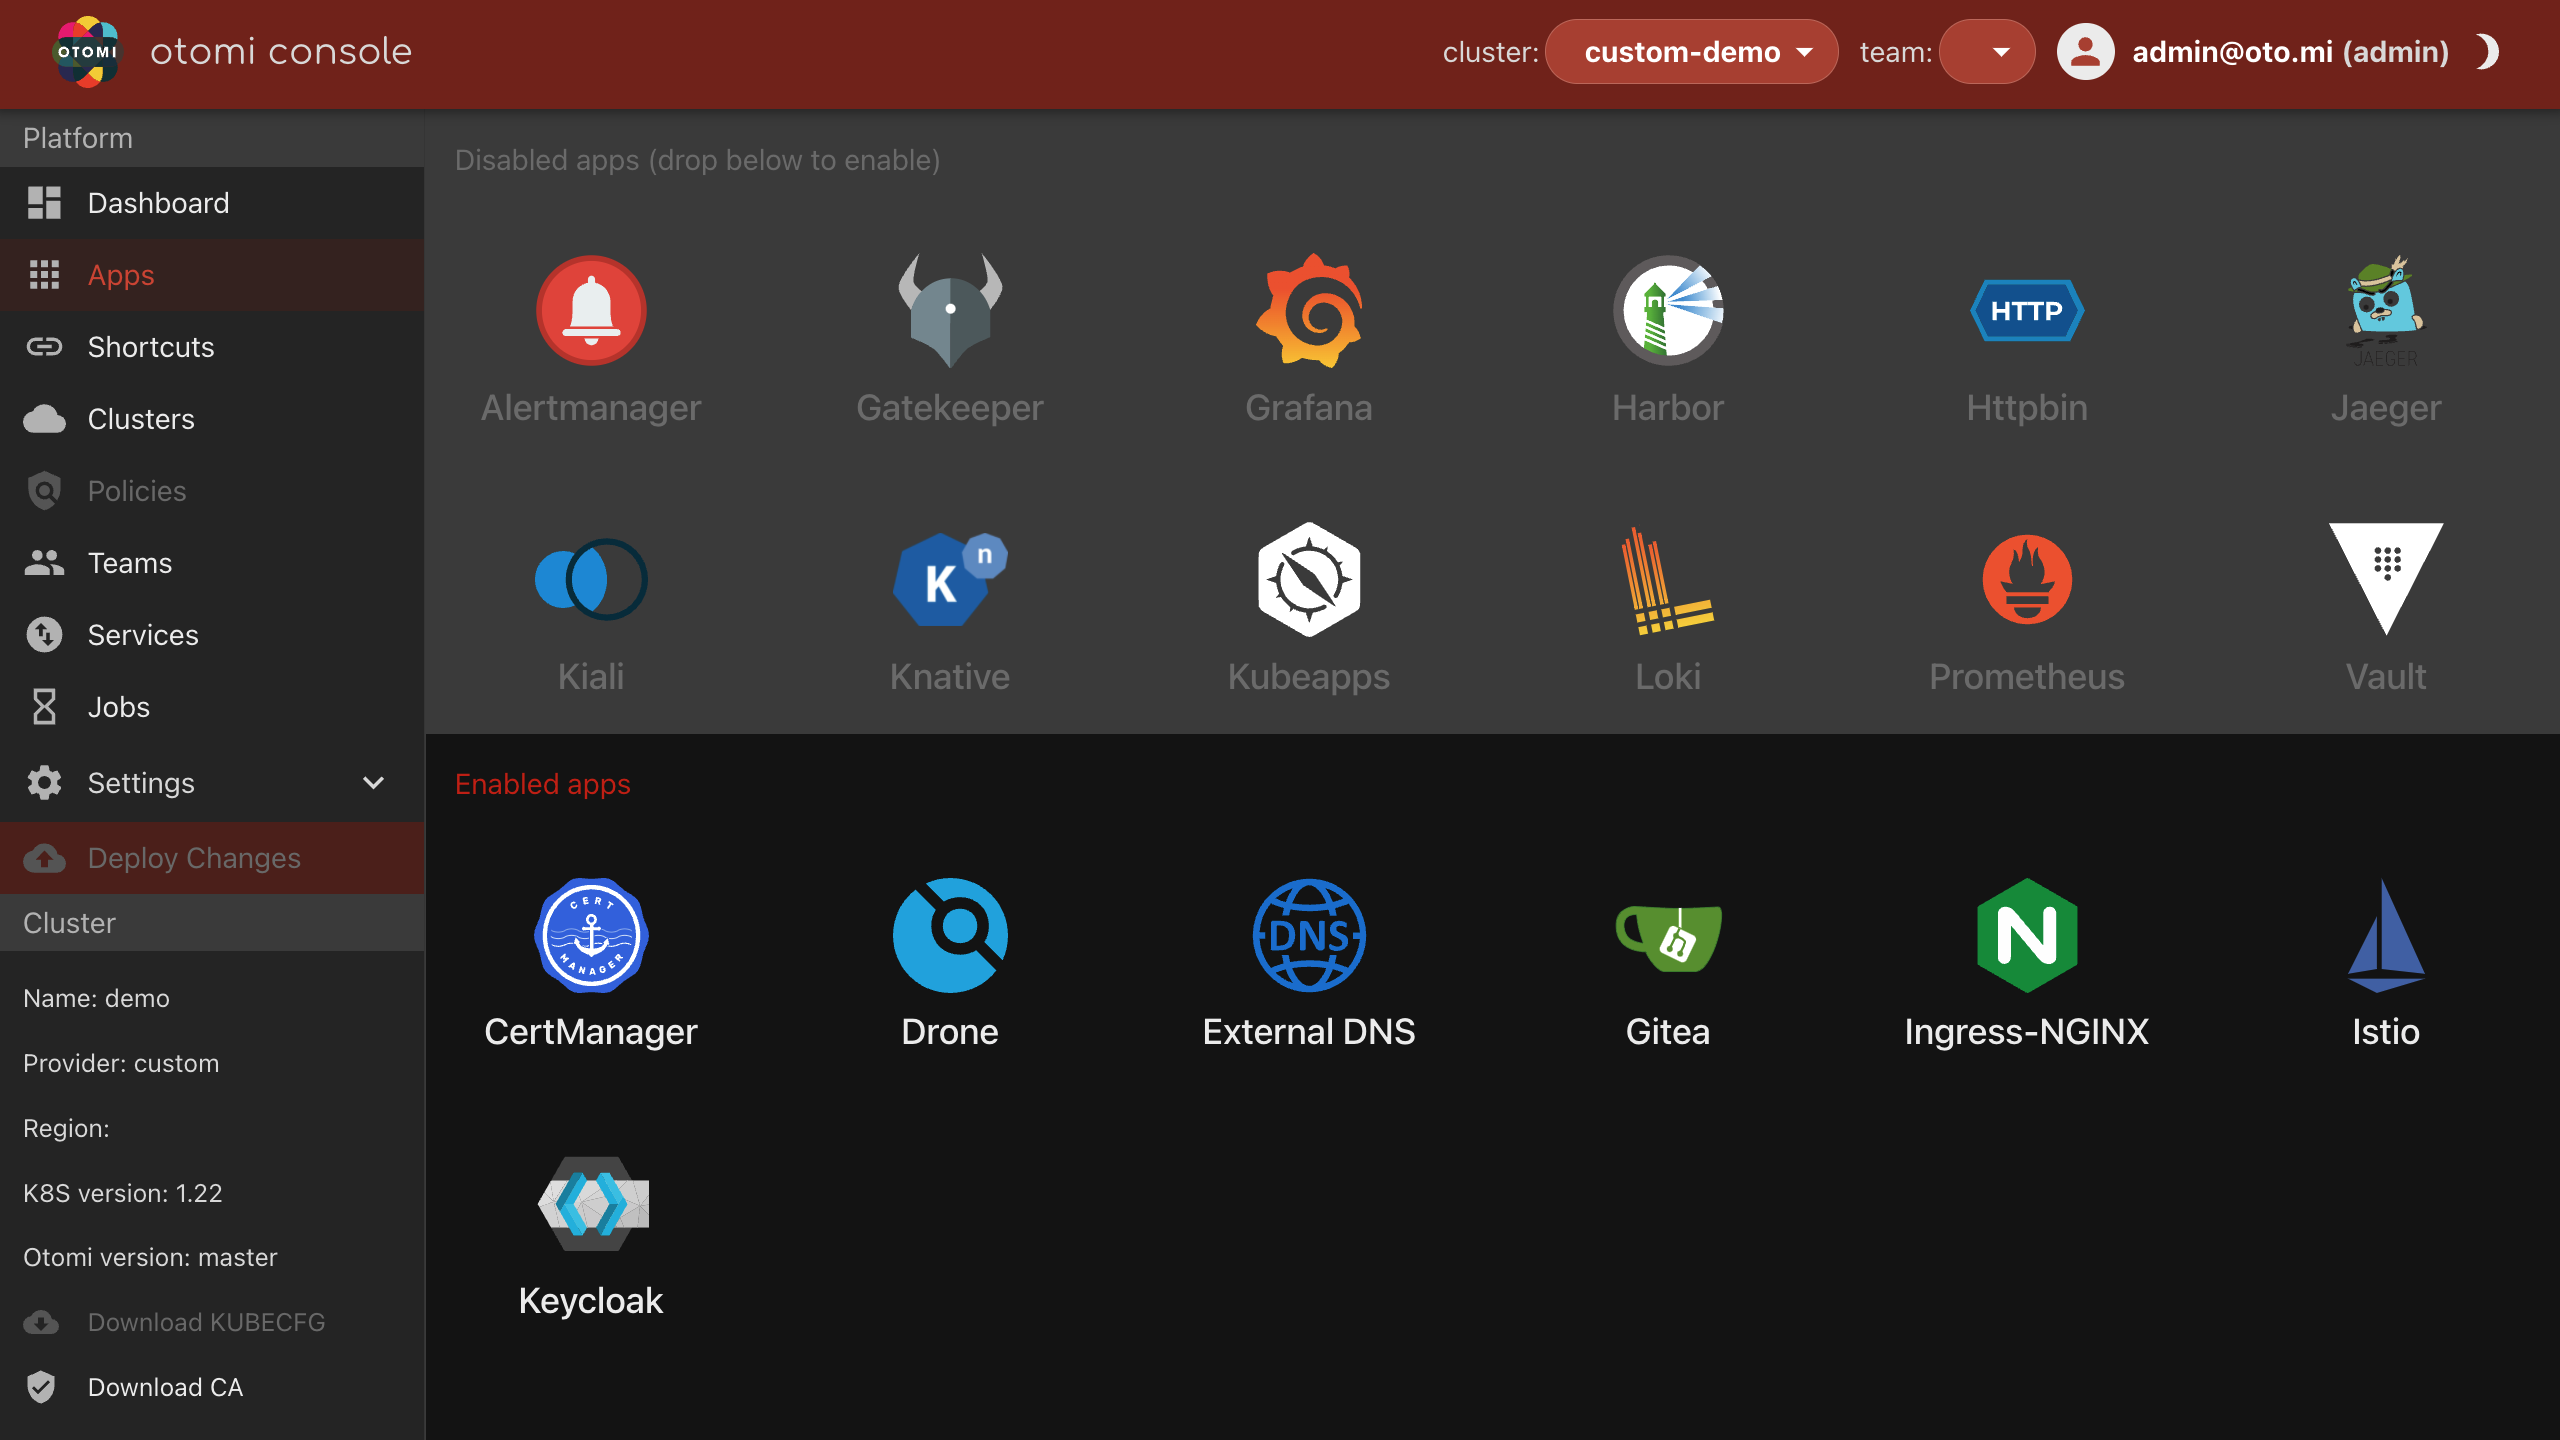Image resolution: width=2560 pixels, height=1440 pixels.
Task: Open the Prometheus app icon
Action: [x=2026, y=579]
